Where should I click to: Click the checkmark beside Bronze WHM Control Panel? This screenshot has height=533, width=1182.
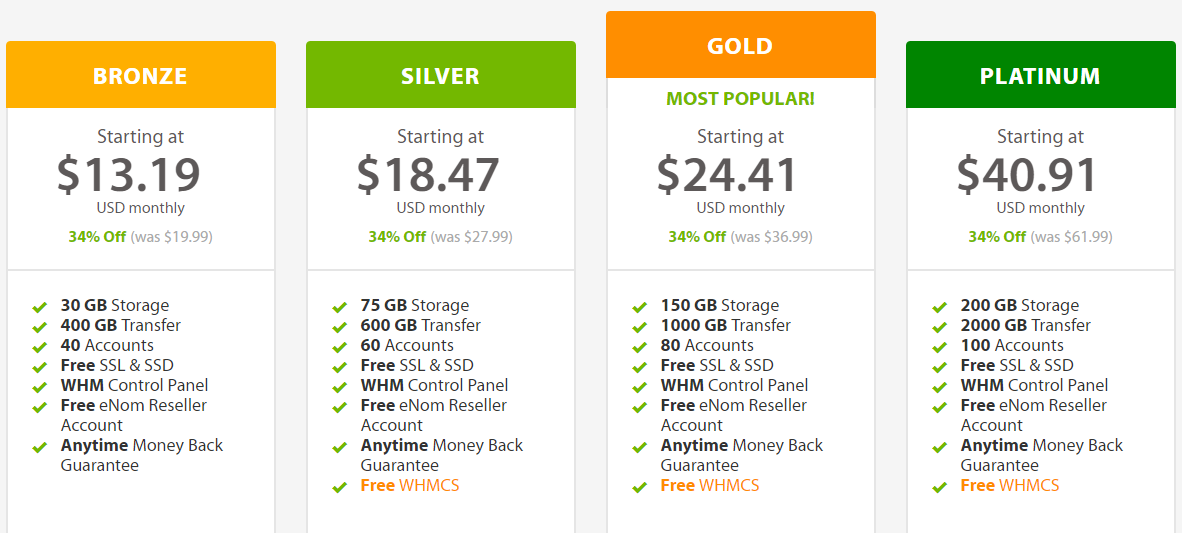40,387
